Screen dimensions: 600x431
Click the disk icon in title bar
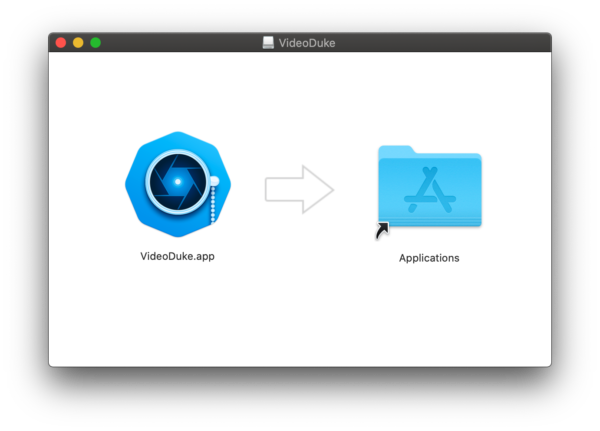pyautogui.click(x=268, y=42)
